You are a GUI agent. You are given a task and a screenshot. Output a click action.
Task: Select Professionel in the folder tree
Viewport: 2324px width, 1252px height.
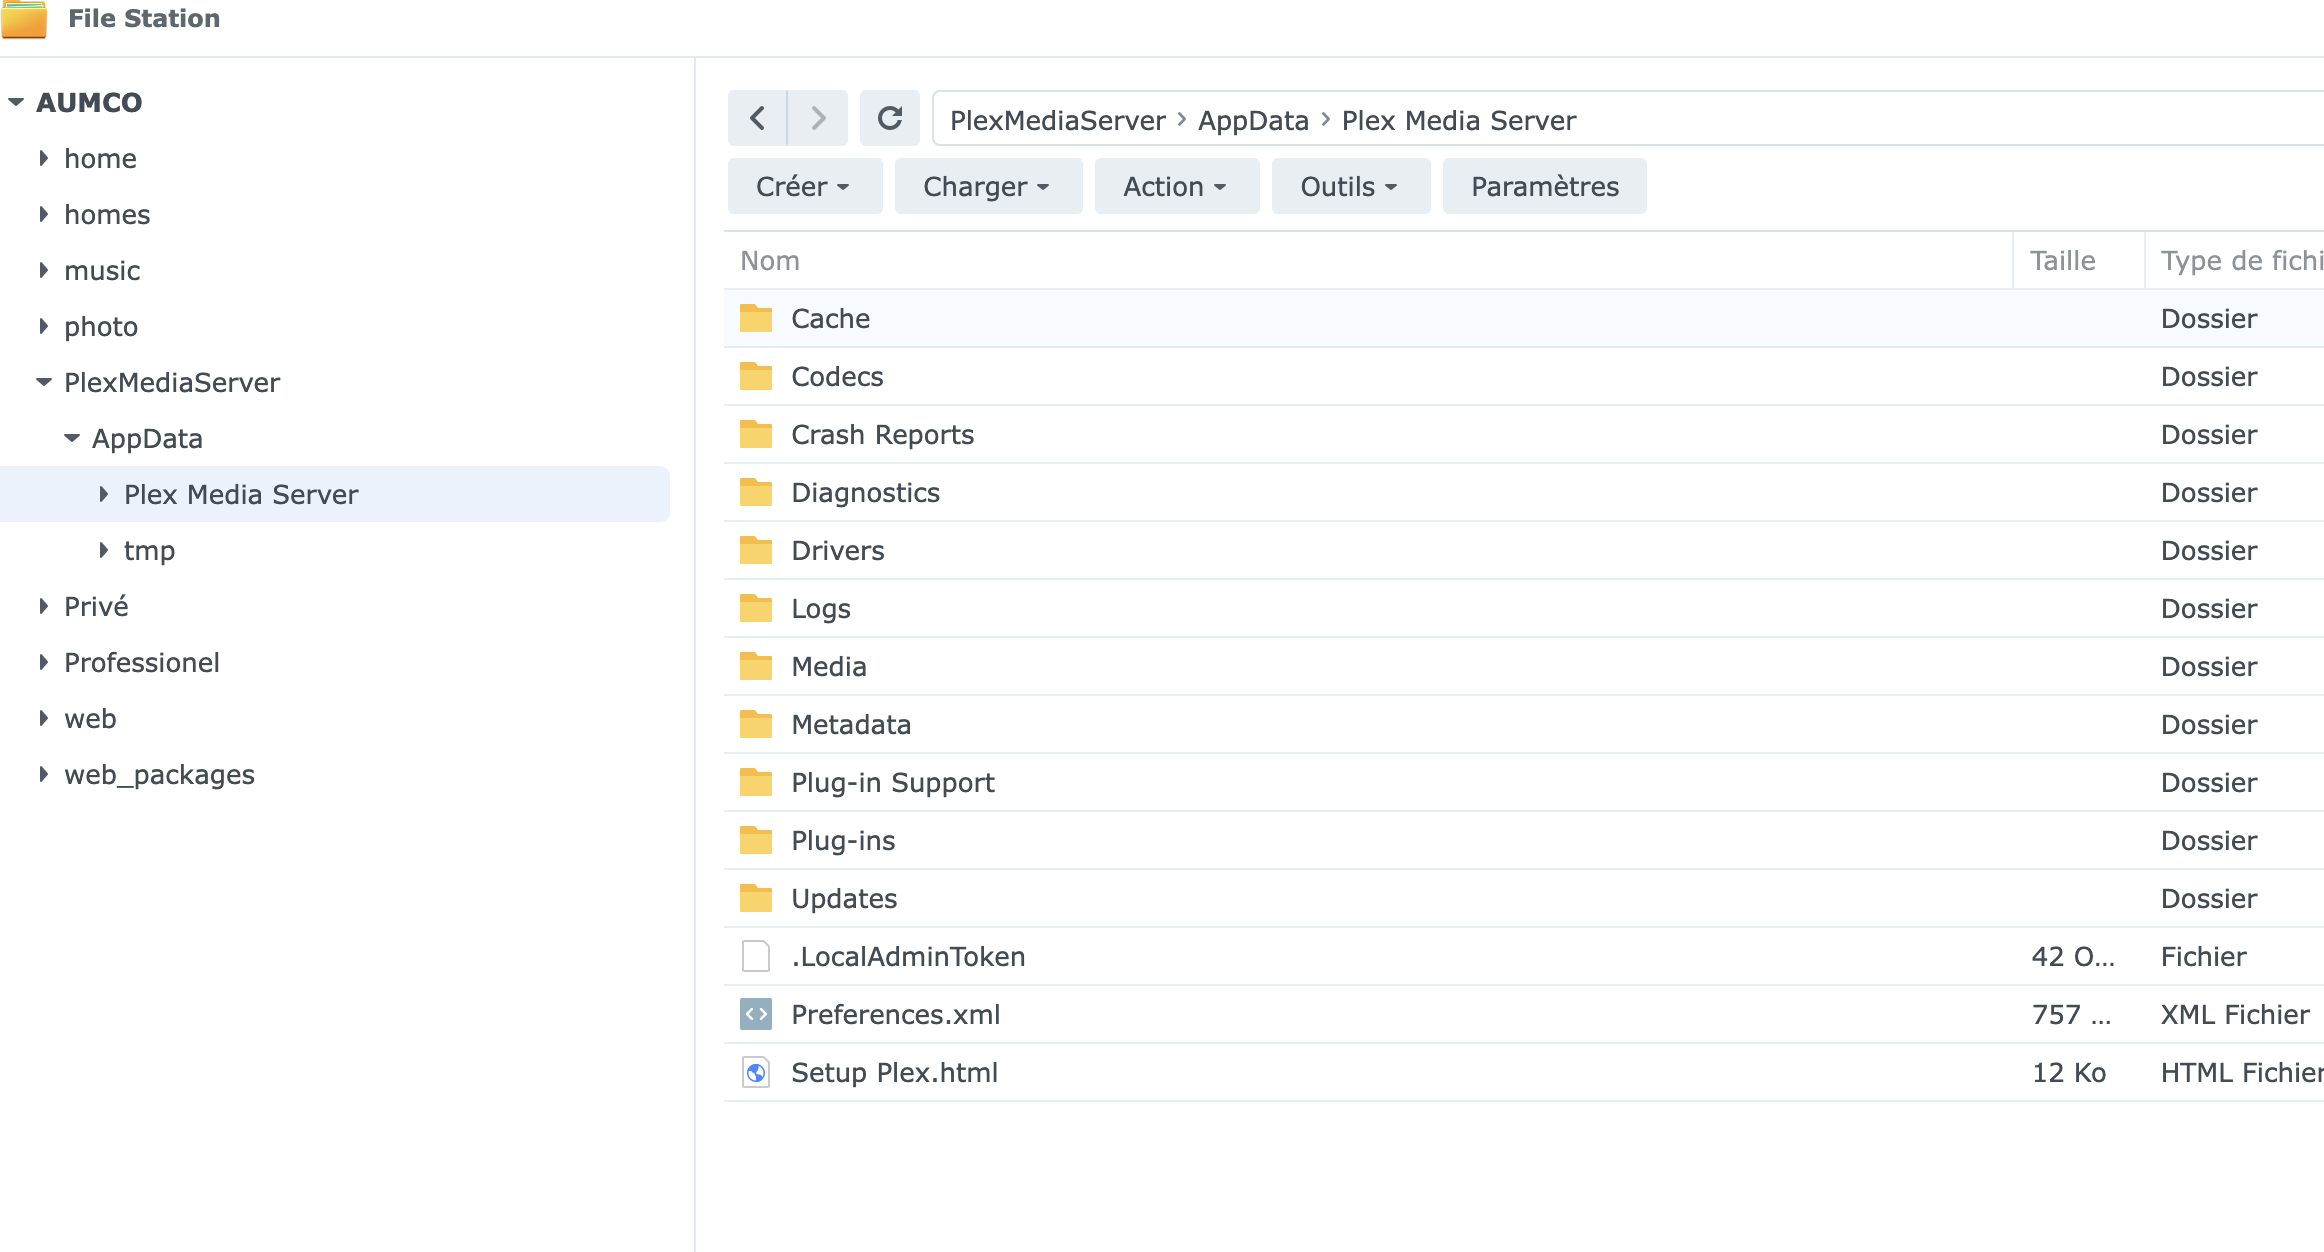coord(142,662)
